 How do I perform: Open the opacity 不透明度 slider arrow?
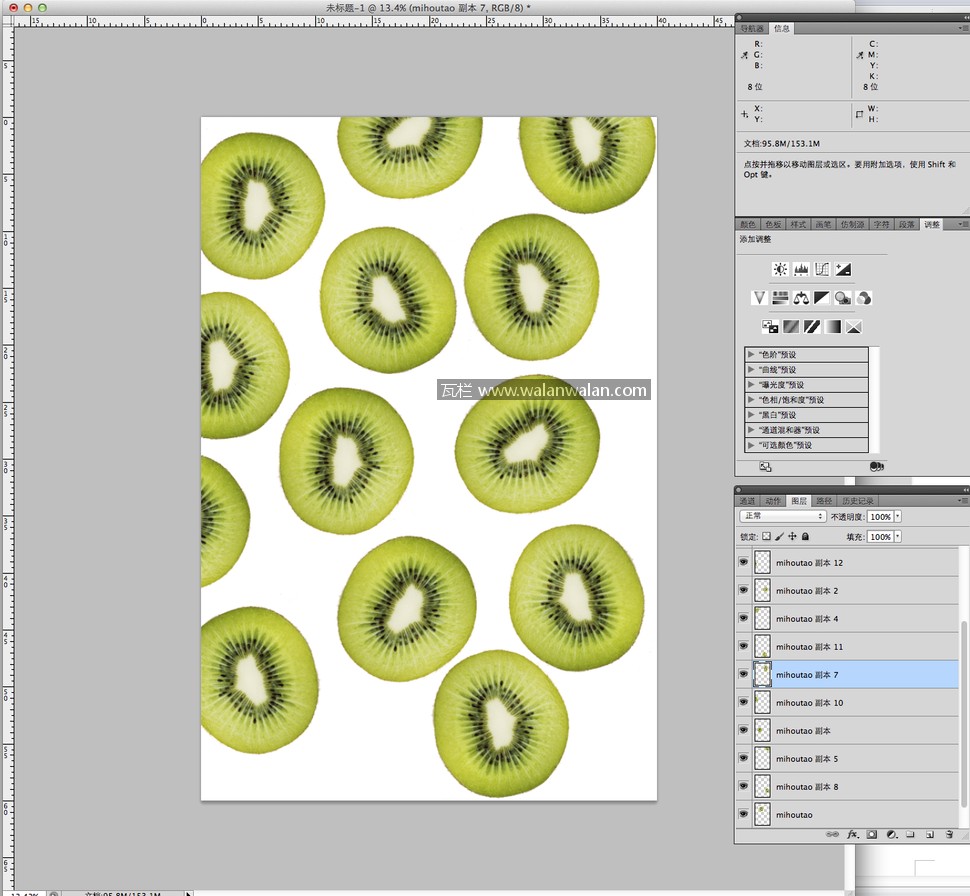(x=898, y=516)
